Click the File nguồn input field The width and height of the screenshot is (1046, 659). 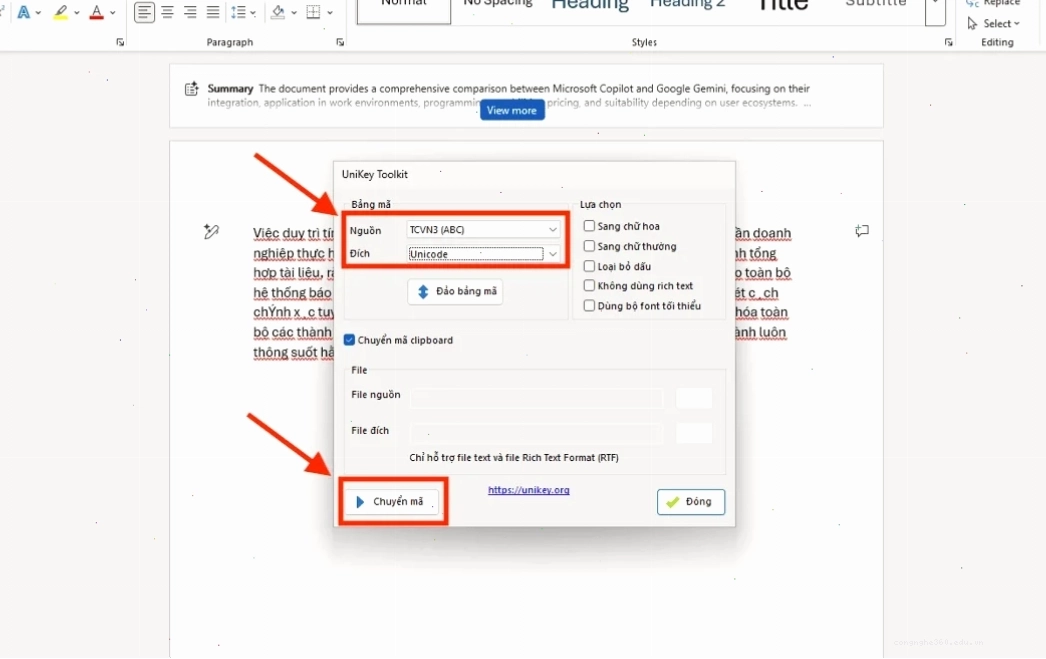[537, 398]
